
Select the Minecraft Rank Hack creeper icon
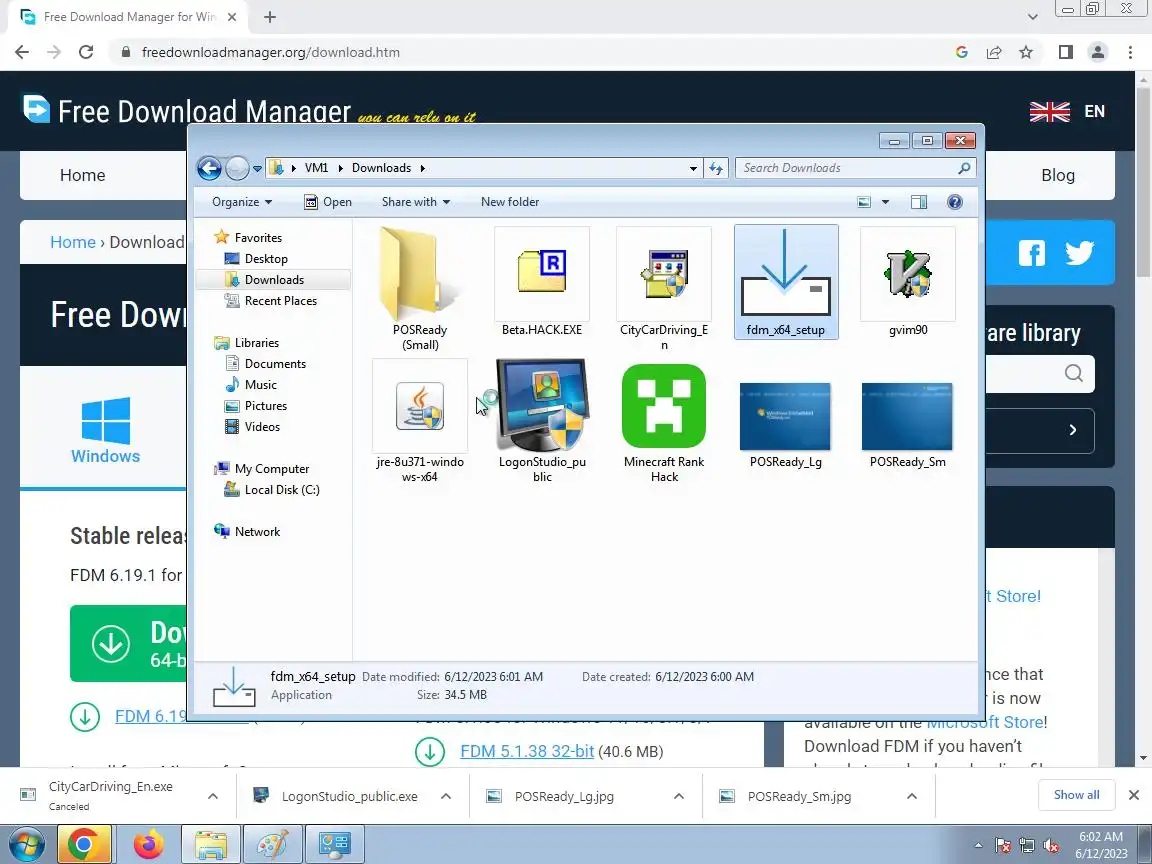[x=663, y=406]
